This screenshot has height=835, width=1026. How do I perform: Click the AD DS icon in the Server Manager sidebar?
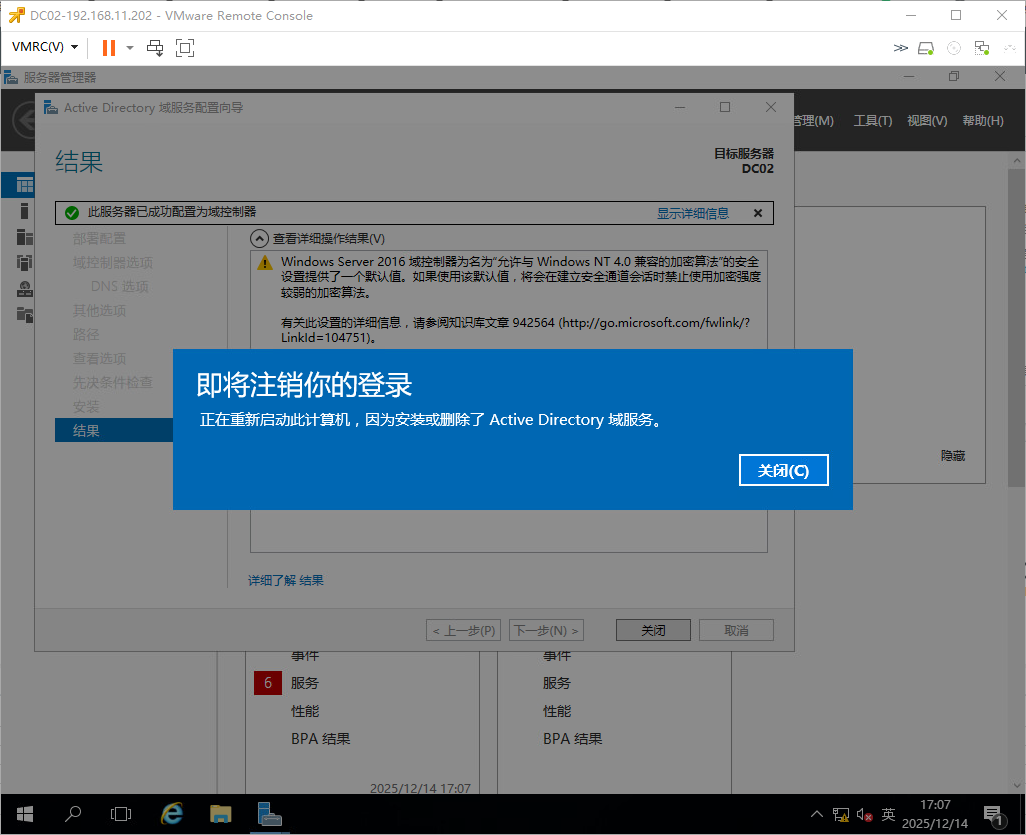[24, 262]
